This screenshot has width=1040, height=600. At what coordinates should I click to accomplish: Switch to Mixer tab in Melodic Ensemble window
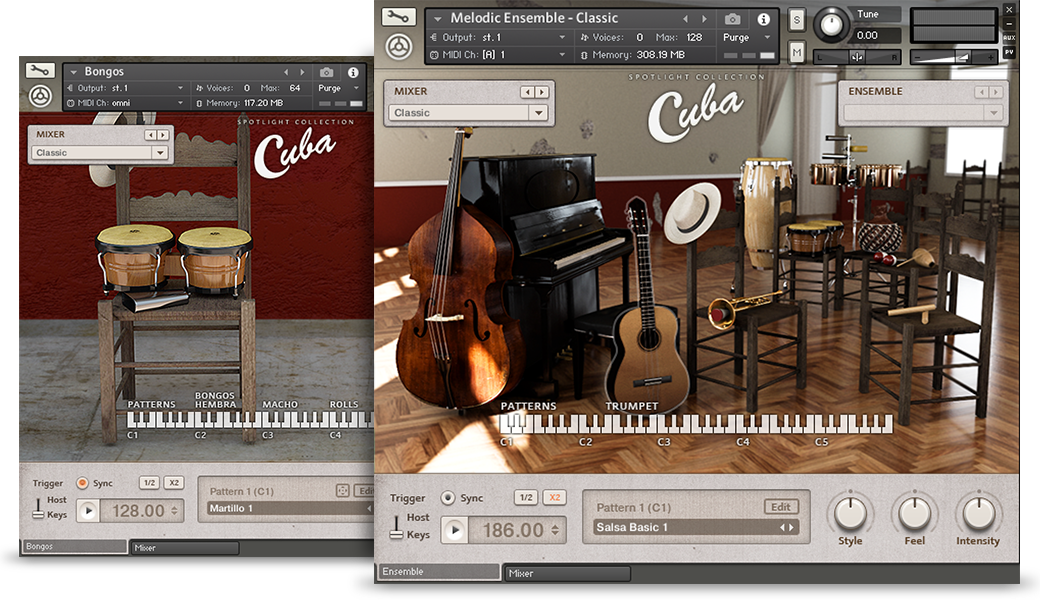click(567, 573)
